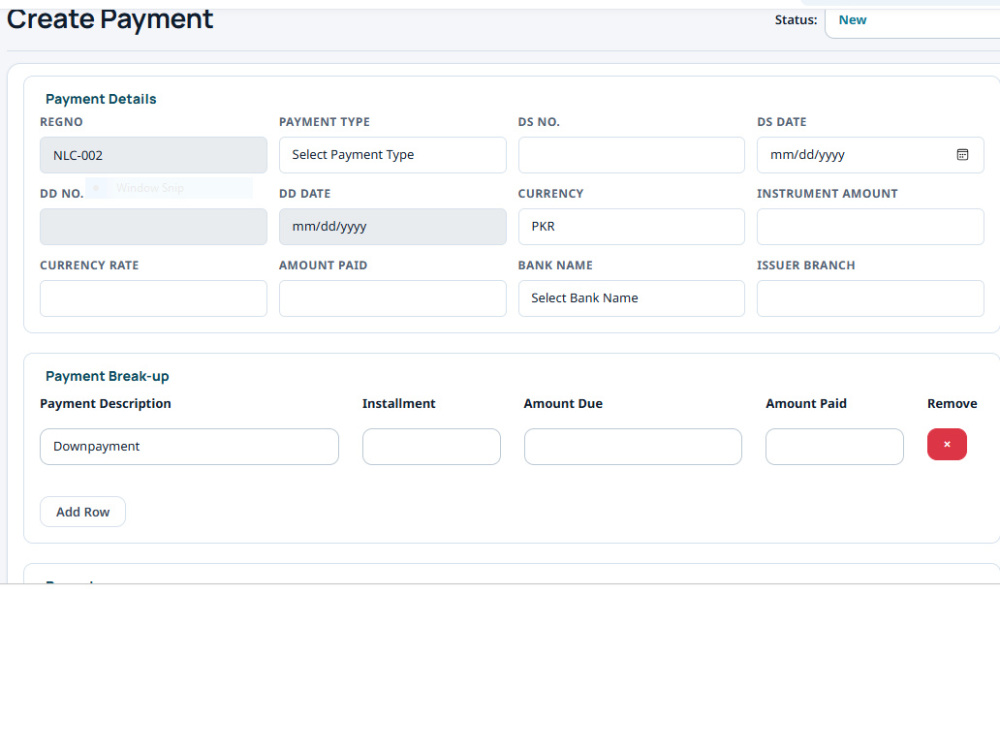1000x750 pixels.
Task: Click the Amount Paid field under Payment Details
Action: pos(392,298)
